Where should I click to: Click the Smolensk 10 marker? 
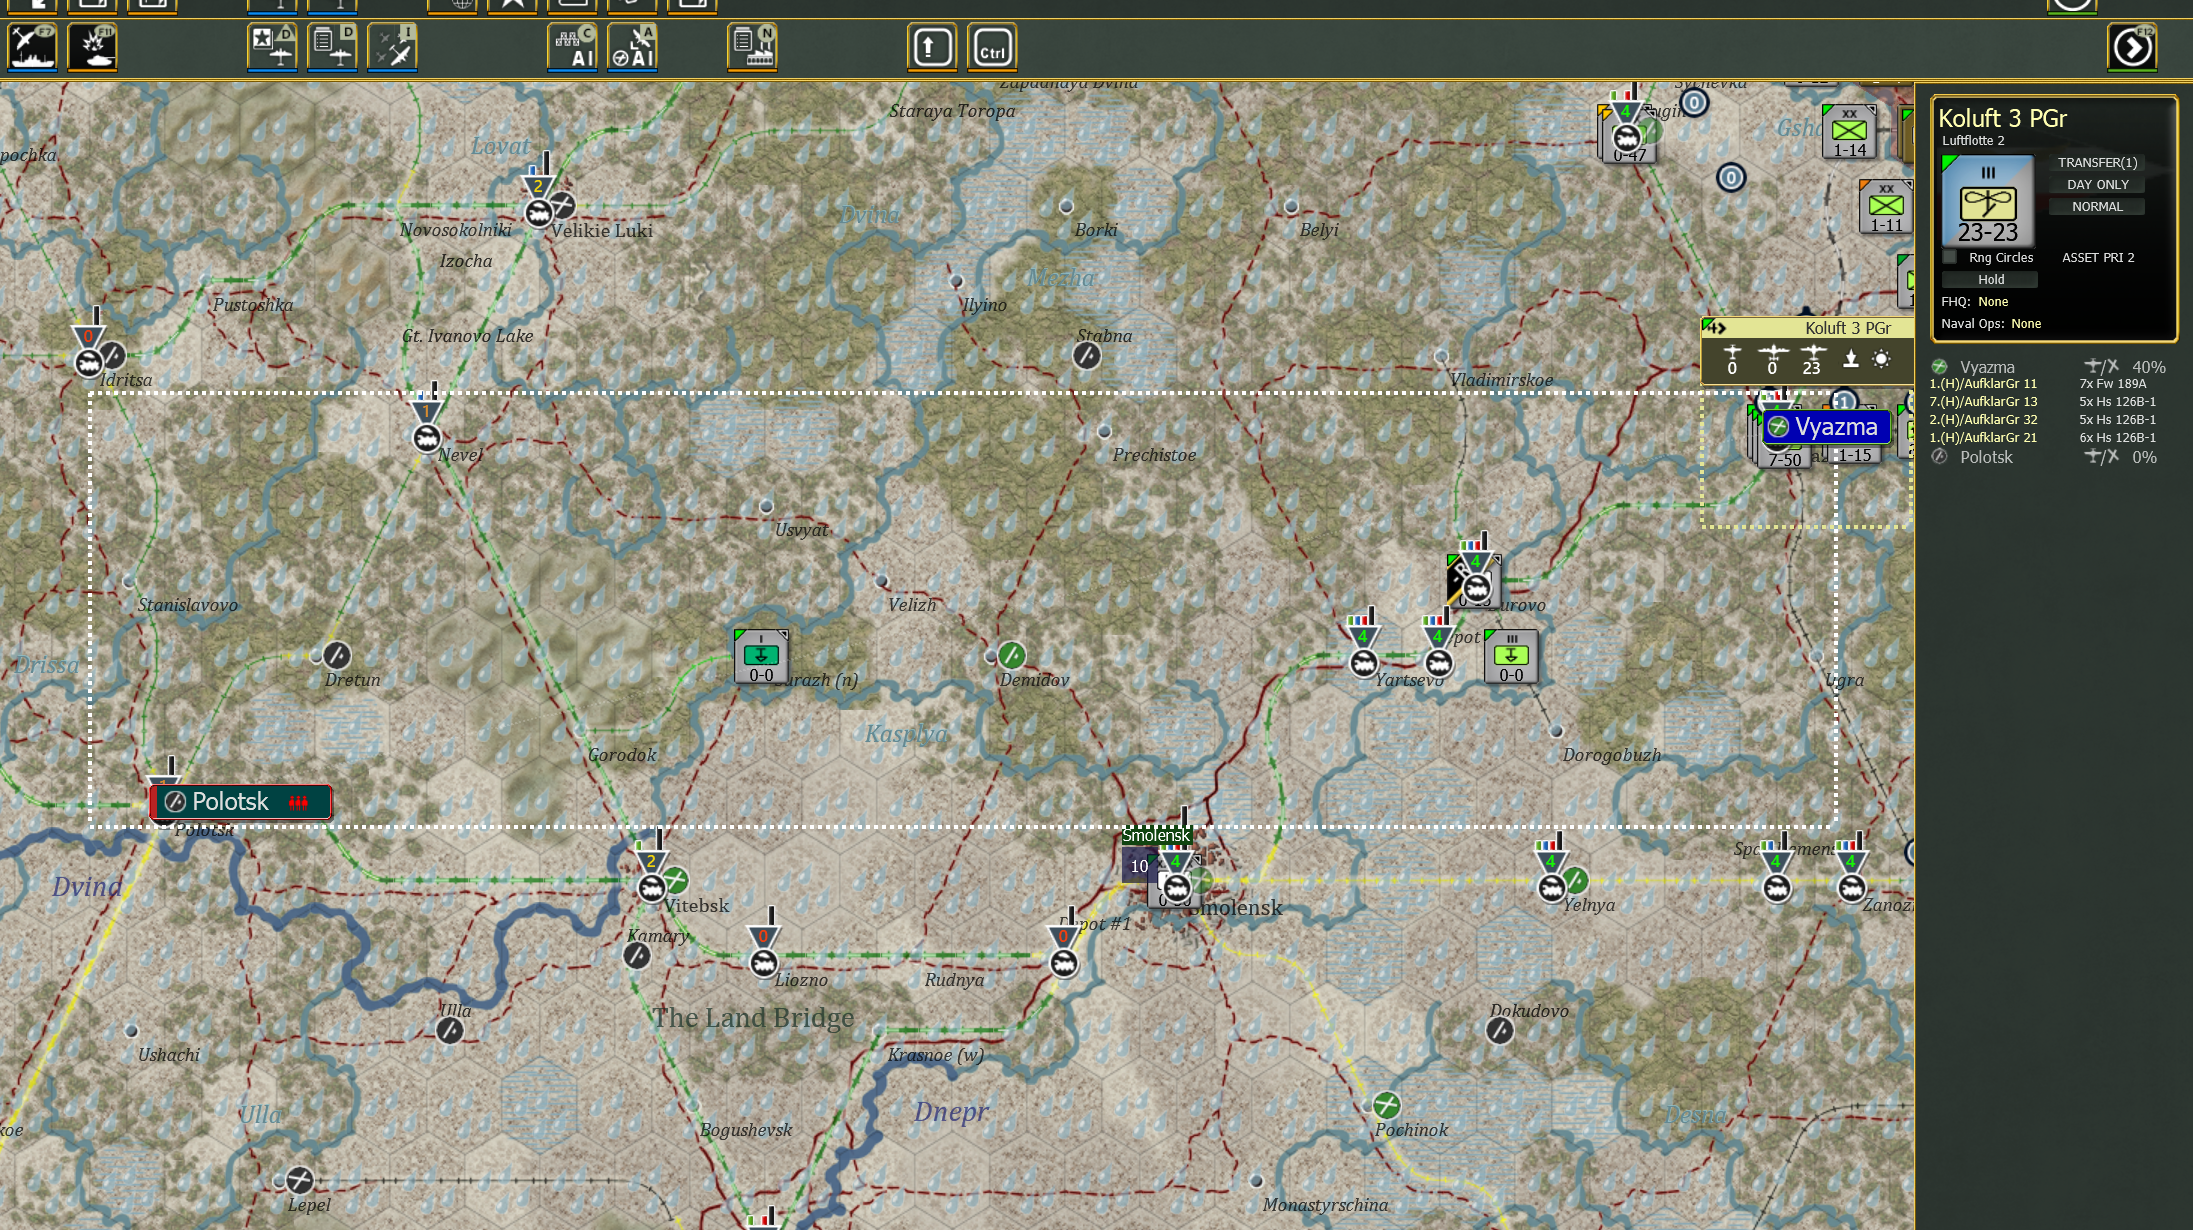1139,866
